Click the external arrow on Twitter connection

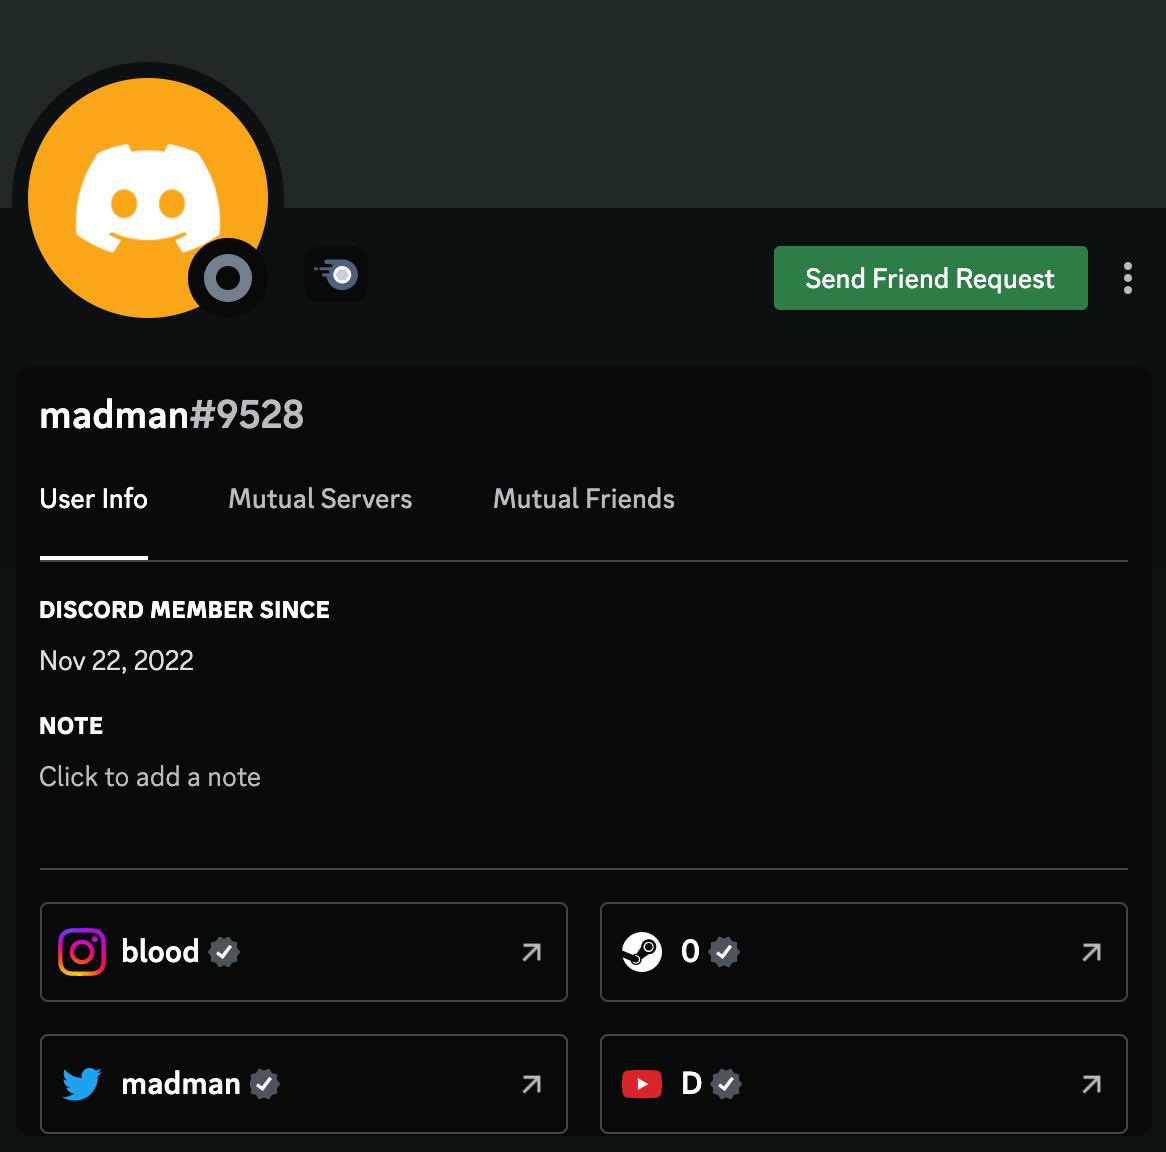pyautogui.click(x=531, y=1084)
